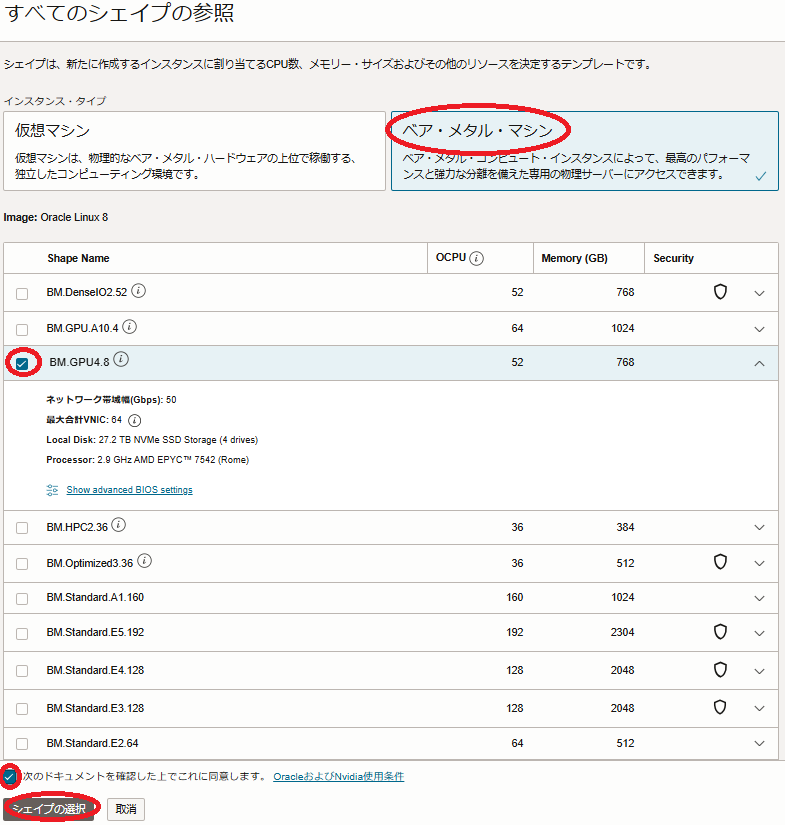Click info icon beside BM.GPU.A10.4

[x=130, y=327]
